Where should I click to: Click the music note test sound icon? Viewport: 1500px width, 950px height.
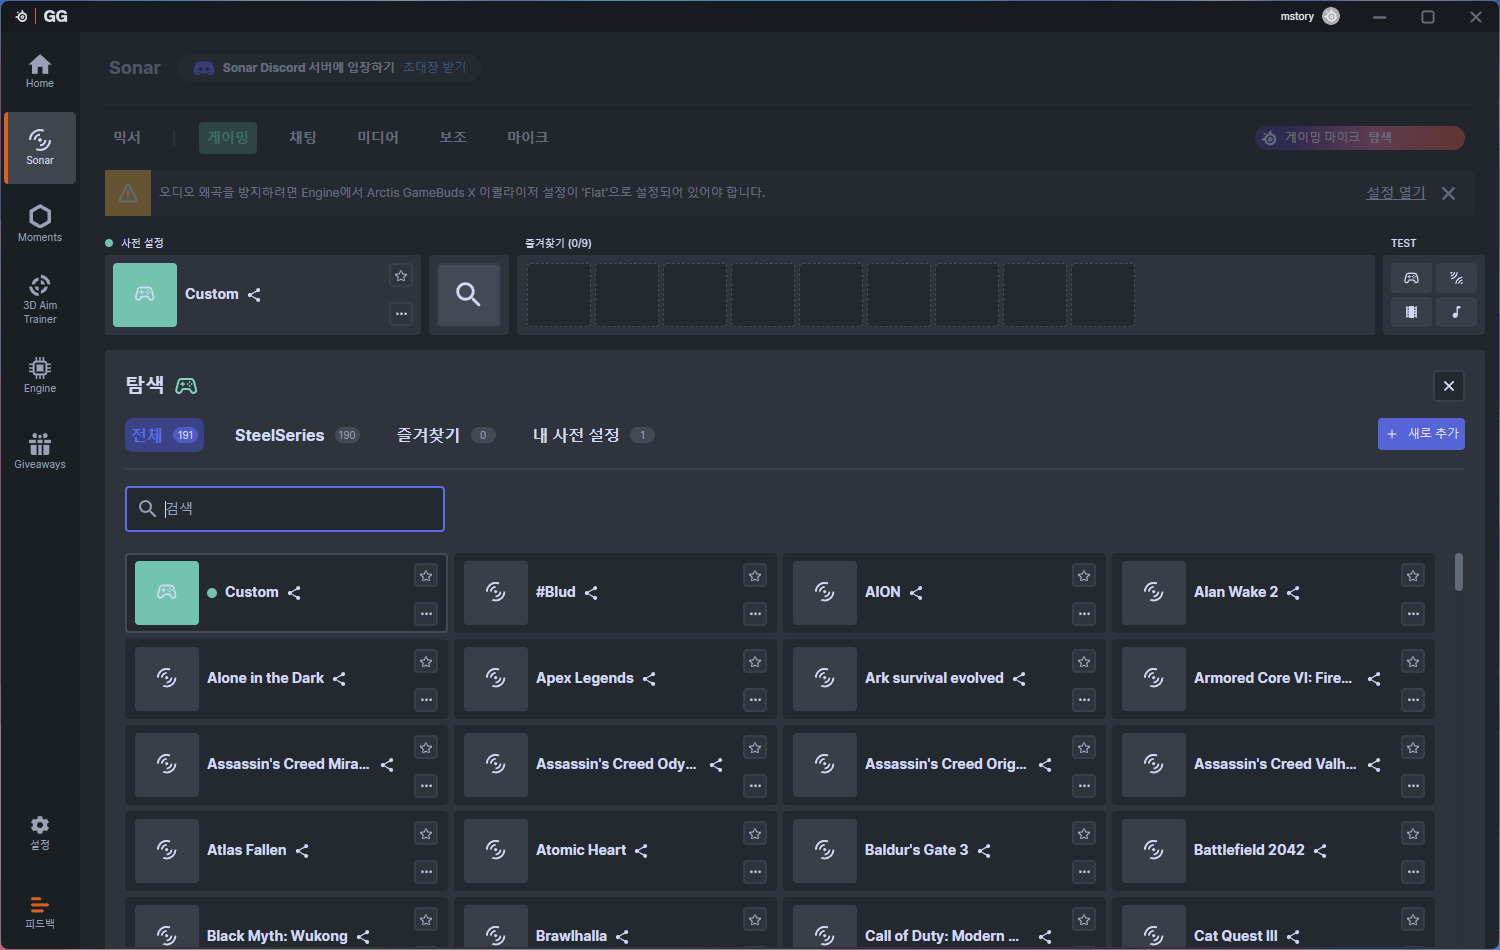point(1456,312)
